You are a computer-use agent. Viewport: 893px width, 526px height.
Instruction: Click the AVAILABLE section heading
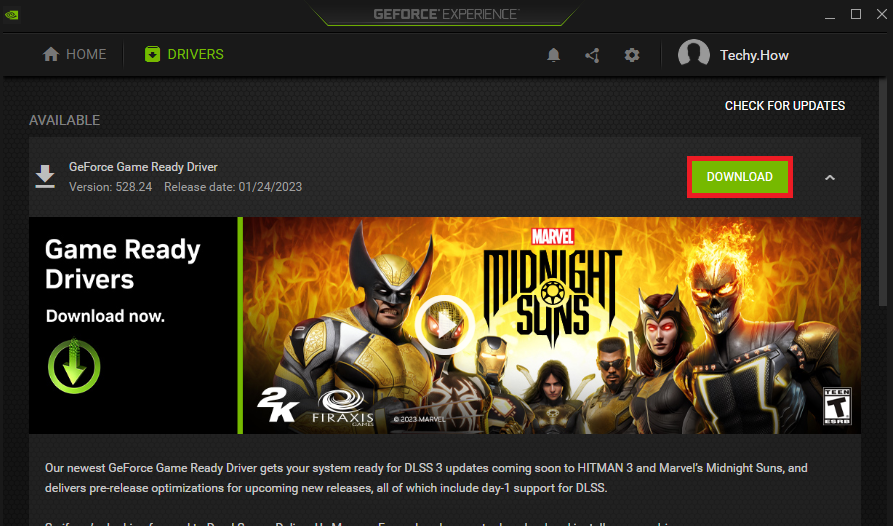coord(64,120)
